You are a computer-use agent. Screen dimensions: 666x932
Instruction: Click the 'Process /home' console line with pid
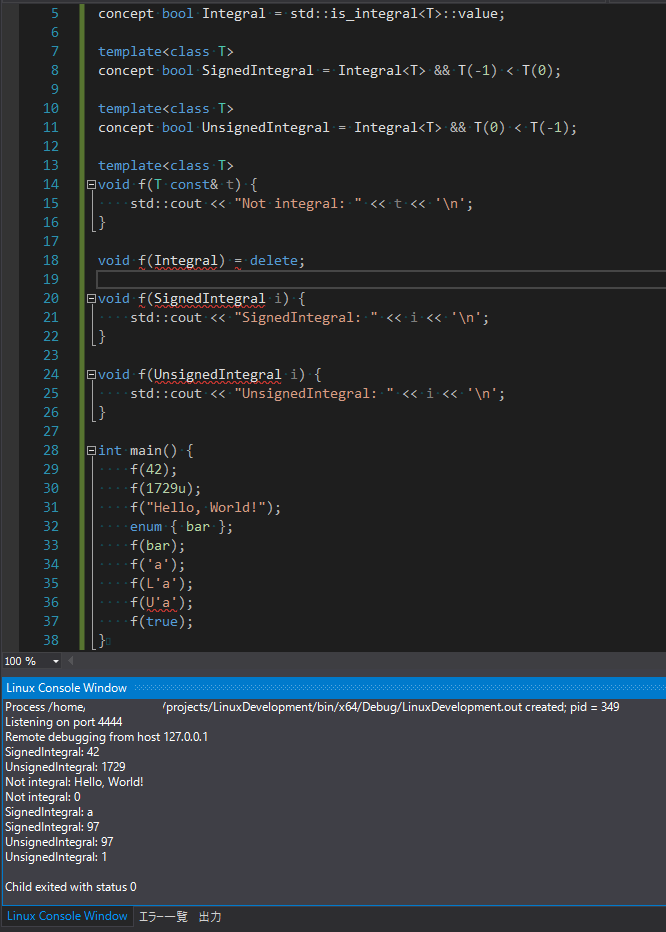click(x=312, y=707)
